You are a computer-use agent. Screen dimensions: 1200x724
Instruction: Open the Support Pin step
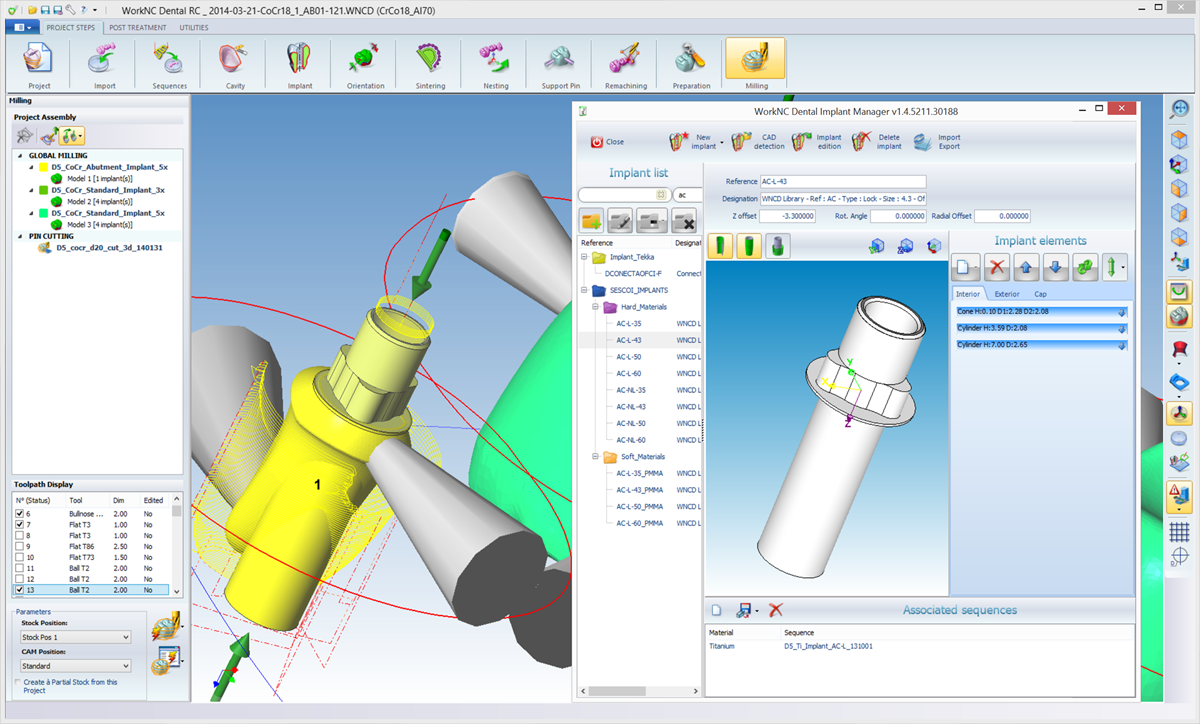[x=561, y=66]
